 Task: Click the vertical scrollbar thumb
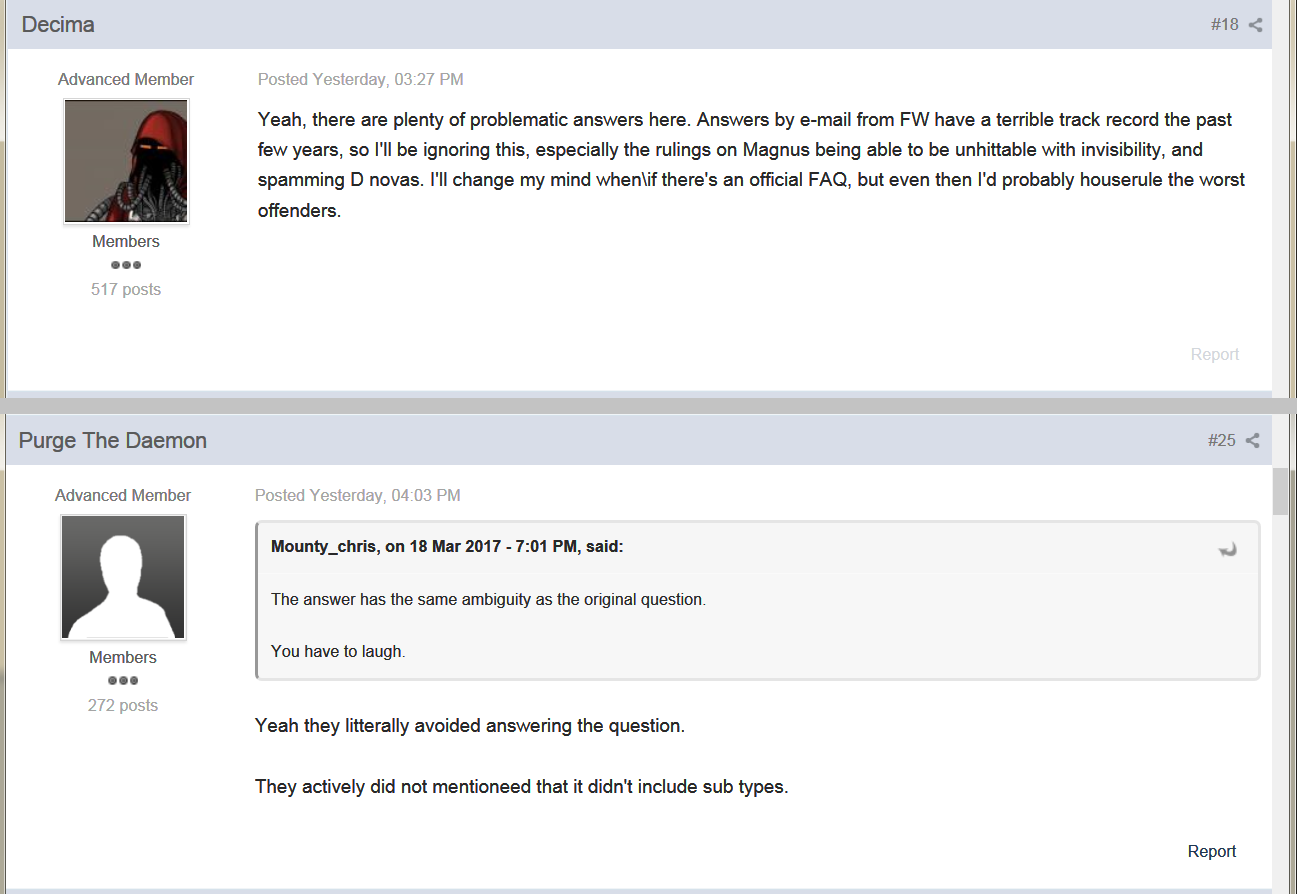(x=1280, y=490)
